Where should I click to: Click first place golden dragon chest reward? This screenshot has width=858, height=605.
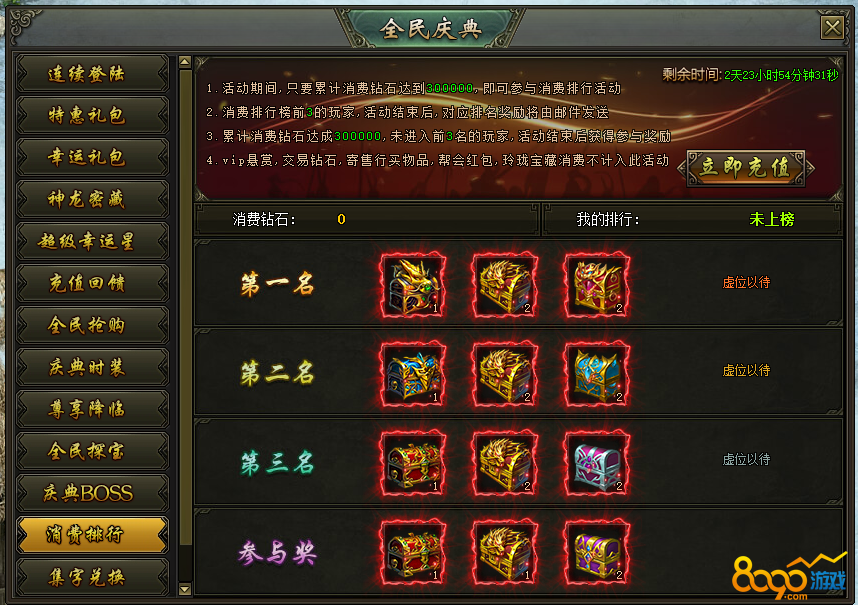(413, 286)
